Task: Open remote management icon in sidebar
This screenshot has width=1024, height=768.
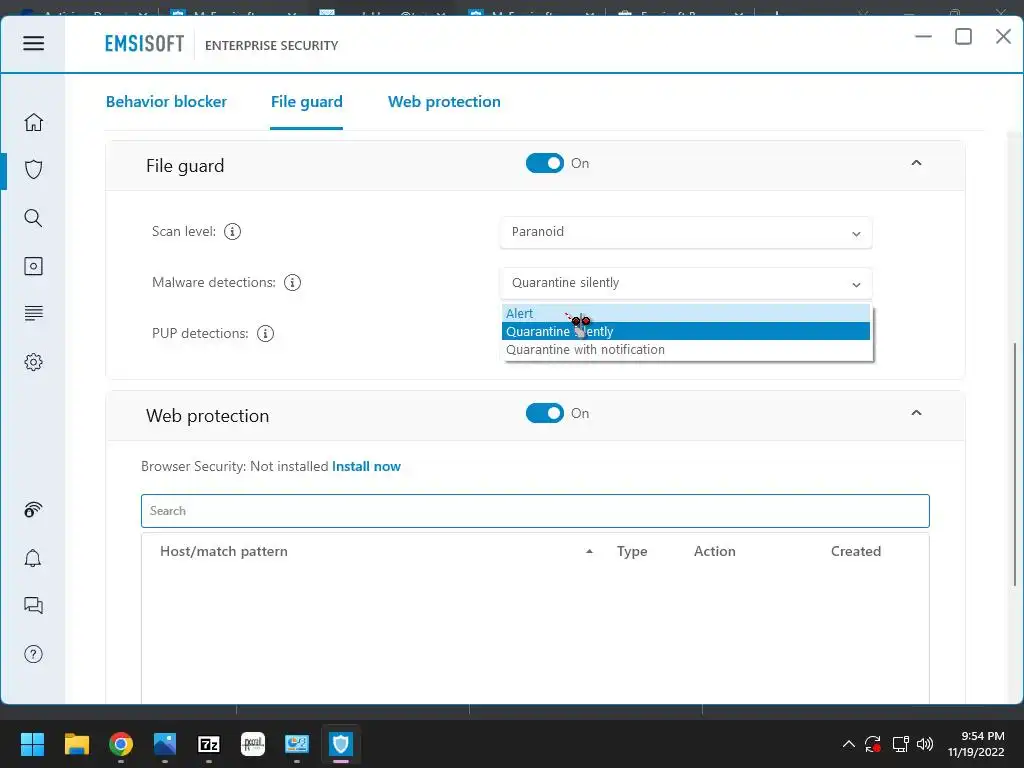Action: pos(33,509)
